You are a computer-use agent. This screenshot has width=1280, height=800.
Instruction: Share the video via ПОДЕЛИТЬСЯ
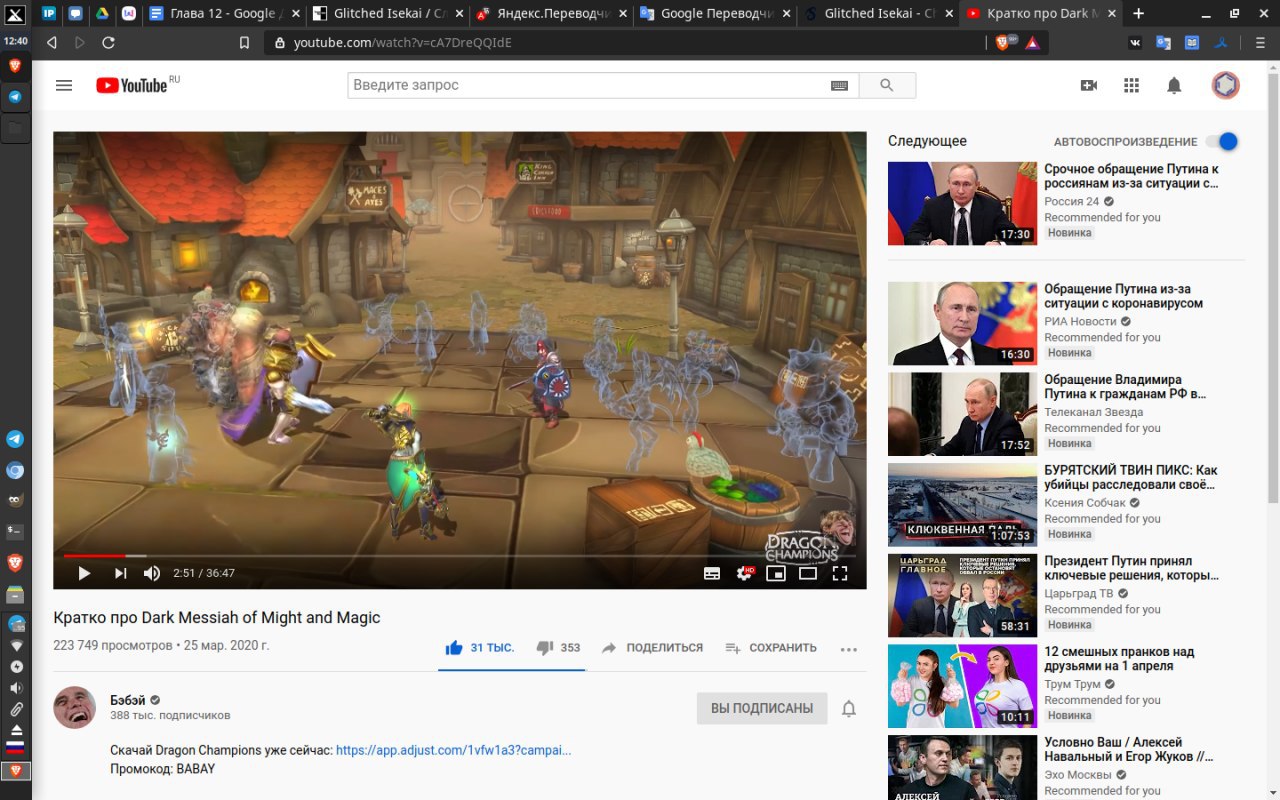pyautogui.click(x=652, y=648)
